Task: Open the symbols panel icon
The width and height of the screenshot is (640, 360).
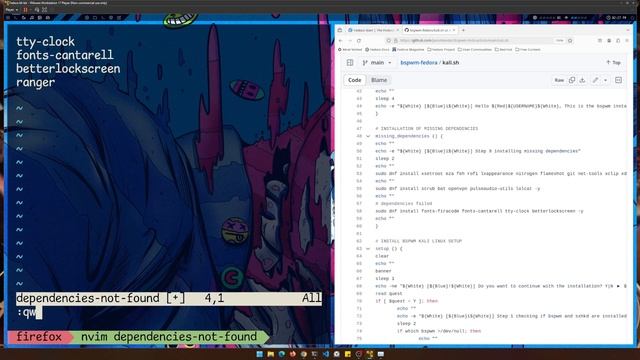Action: [618, 80]
